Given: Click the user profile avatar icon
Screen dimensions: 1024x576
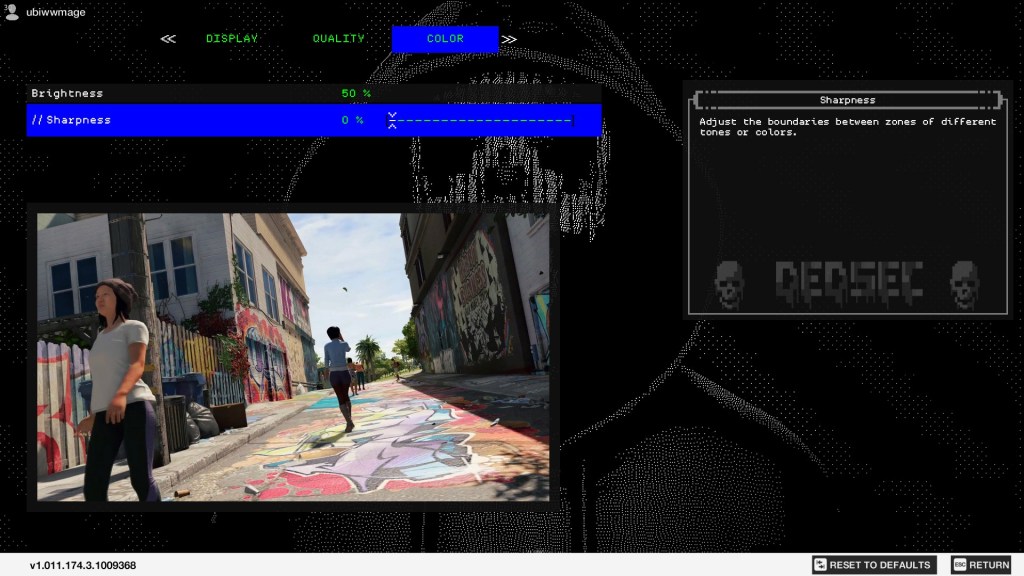Looking at the screenshot, I should (x=11, y=12).
